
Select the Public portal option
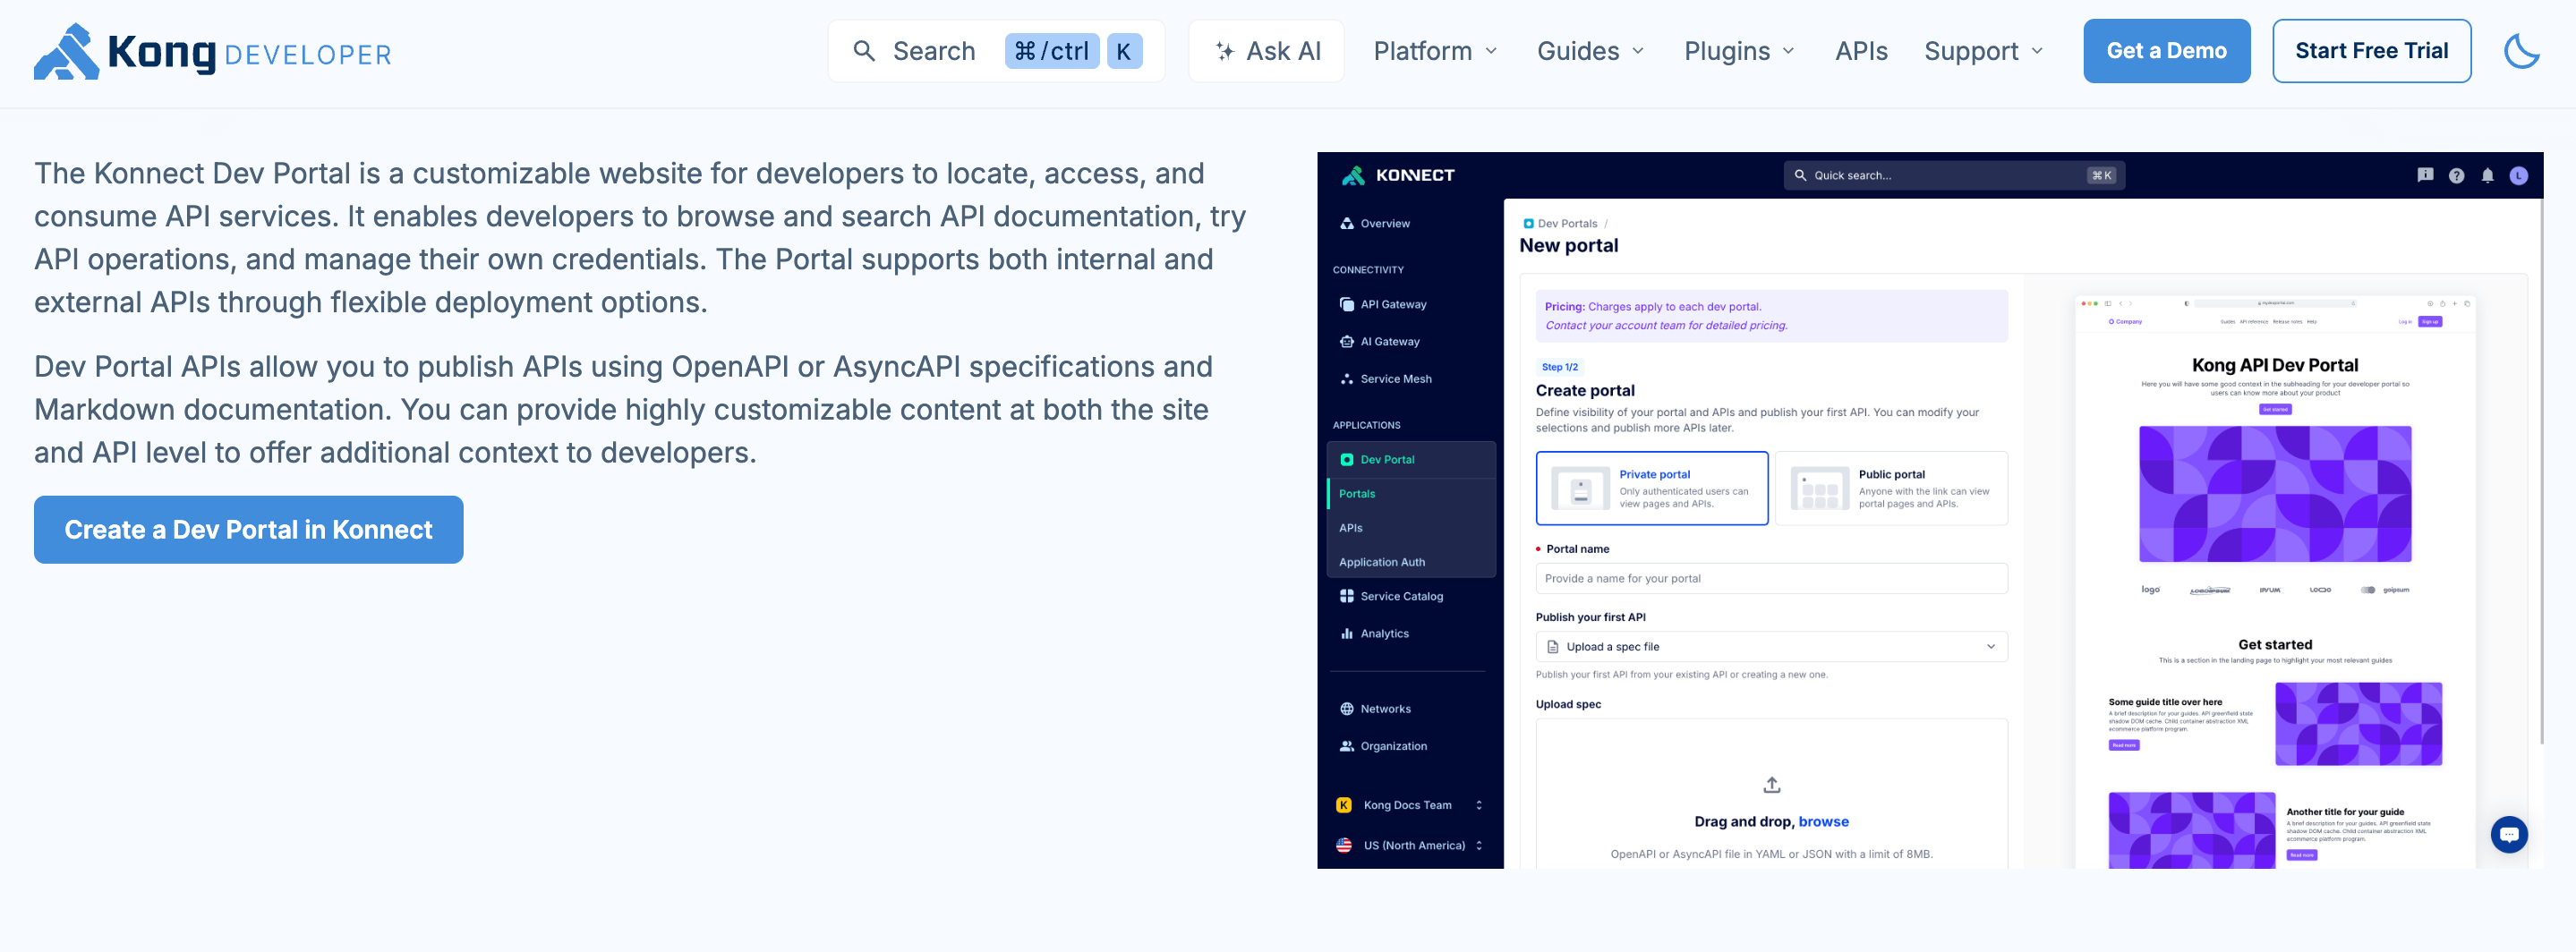(x=1893, y=488)
